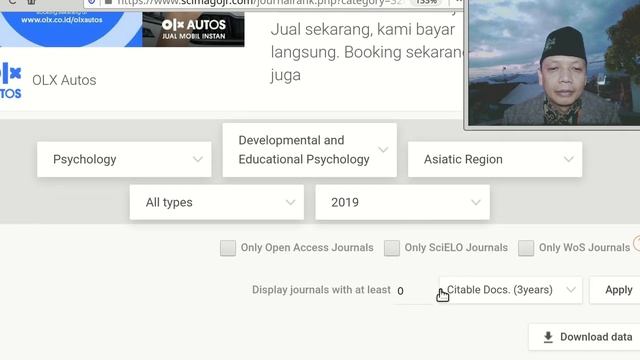Viewport: 640px width, 360px height.
Task: Click the OLX logo beside OLX Autos
Action: 11,80
